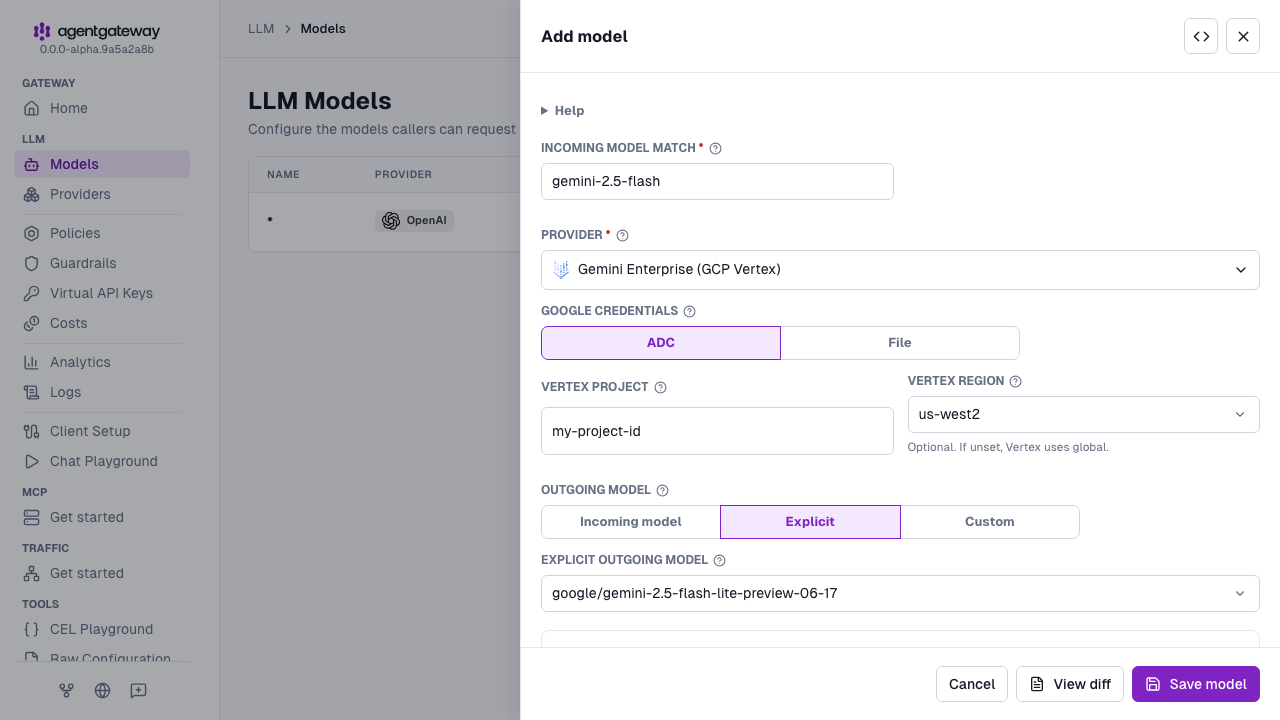Click the Traffic Get started network icon
Viewport: 1280px width, 720px height.
[32, 573]
